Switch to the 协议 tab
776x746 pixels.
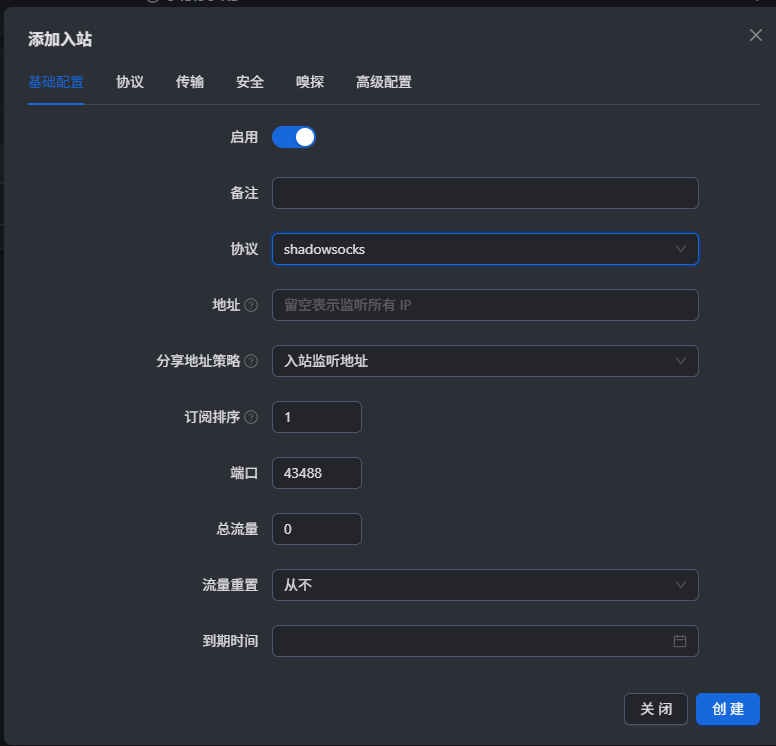[x=130, y=82]
